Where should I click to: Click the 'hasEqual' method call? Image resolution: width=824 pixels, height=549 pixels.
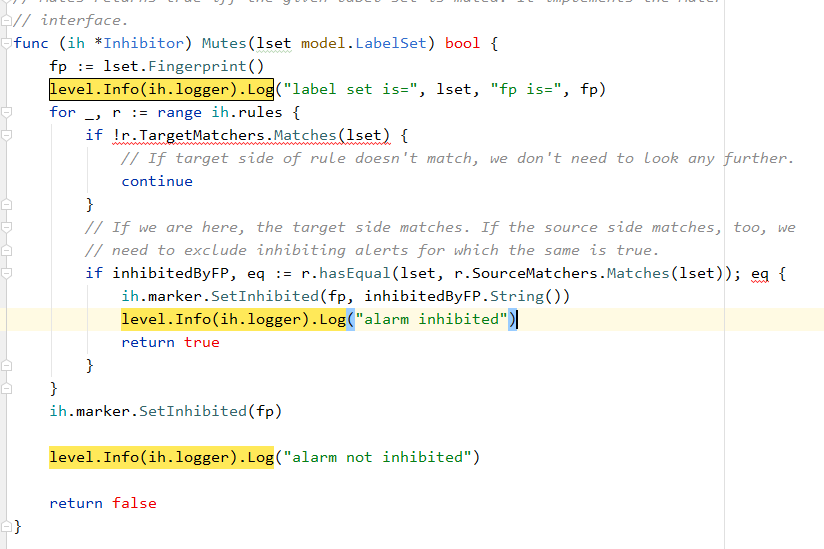point(355,273)
